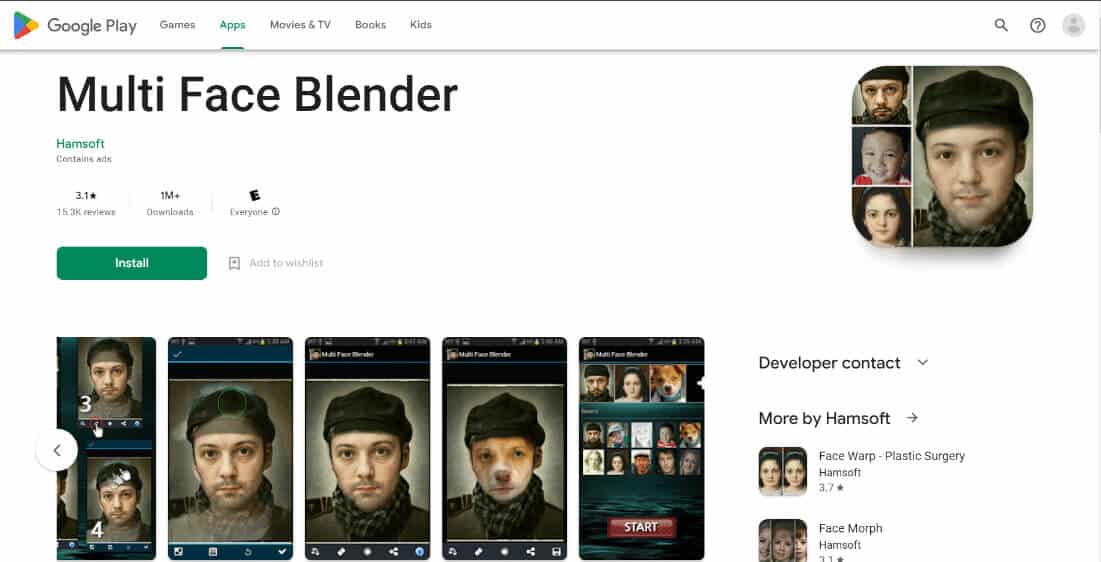The width and height of the screenshot is (1101, 562).
Task: Open the screenshot with green circle on hat
Action: pos(230,449)
